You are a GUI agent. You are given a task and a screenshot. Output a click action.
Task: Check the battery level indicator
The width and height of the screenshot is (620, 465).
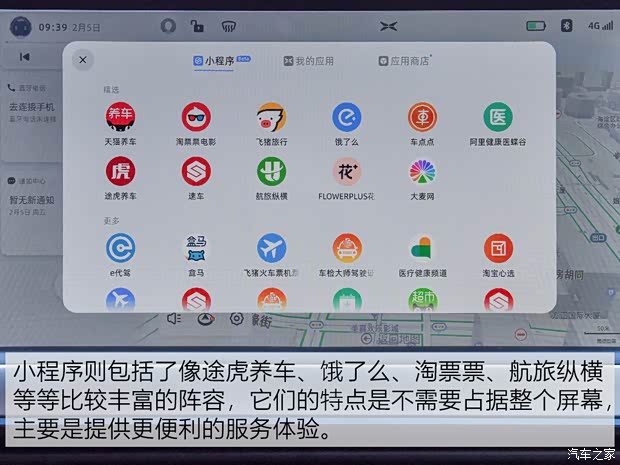click(536, 26)
